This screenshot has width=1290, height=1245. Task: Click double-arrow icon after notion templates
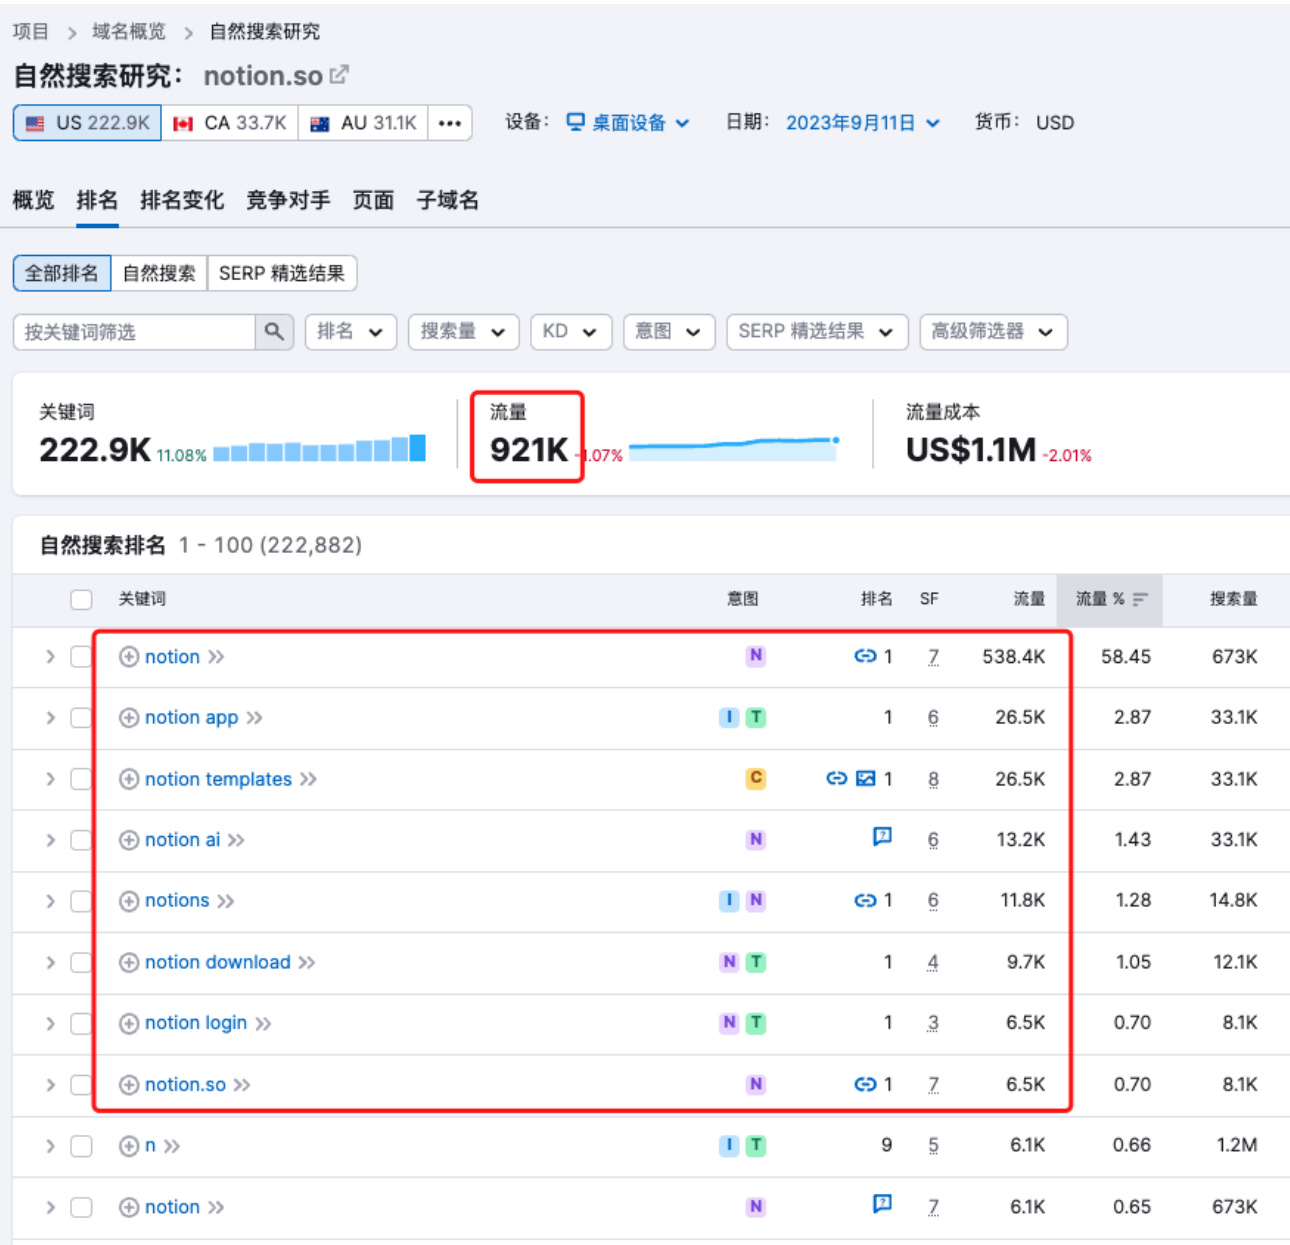click(x=308, y=779)
